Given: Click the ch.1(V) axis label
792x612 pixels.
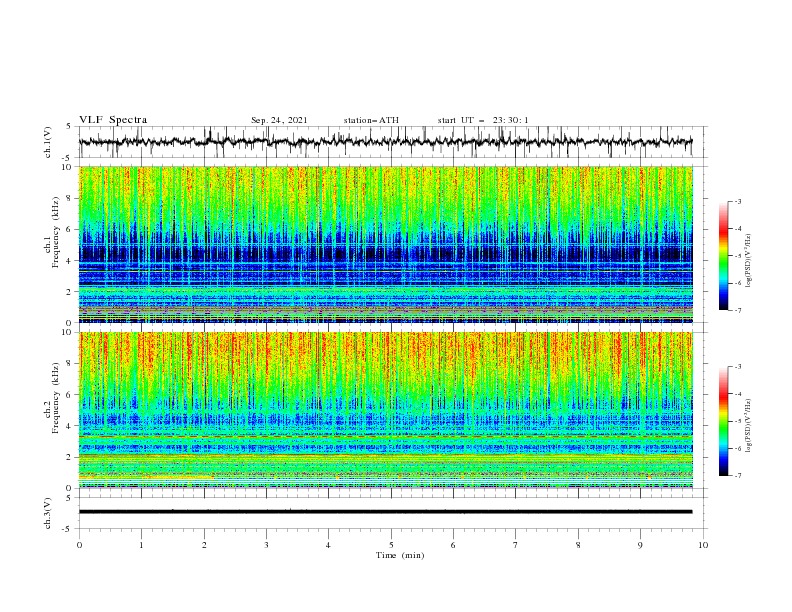Looking at the screenshot, I should [48, 142].
